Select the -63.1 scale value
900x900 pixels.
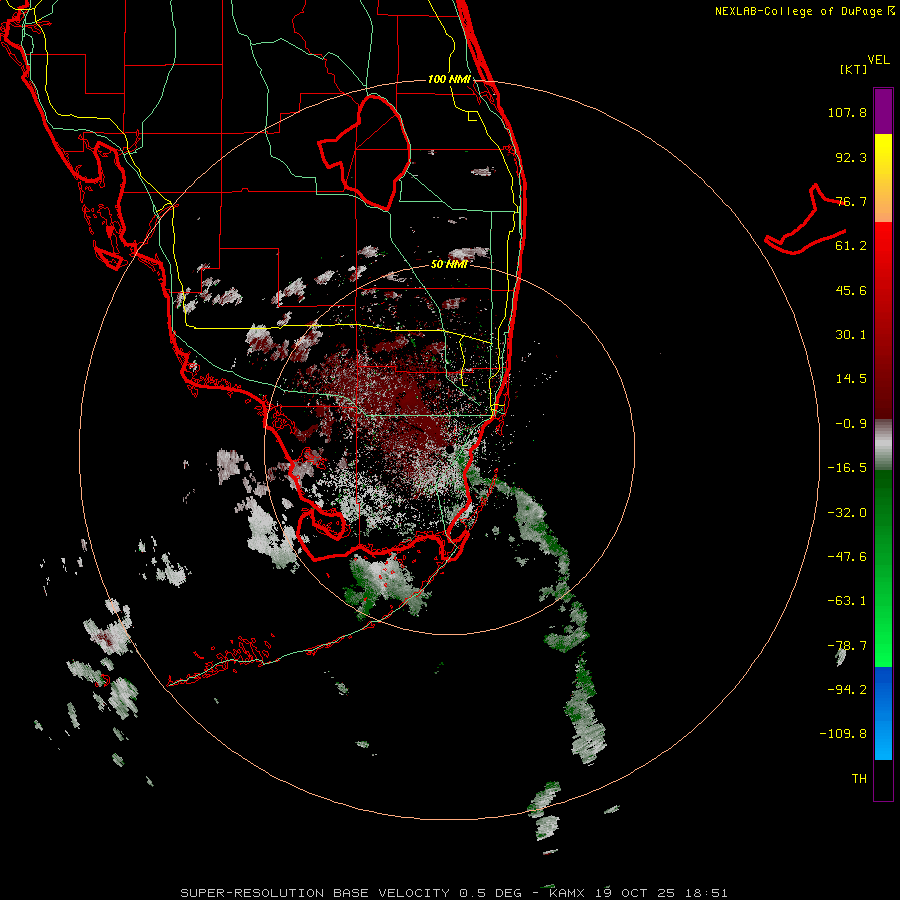(x=847, y=601)
